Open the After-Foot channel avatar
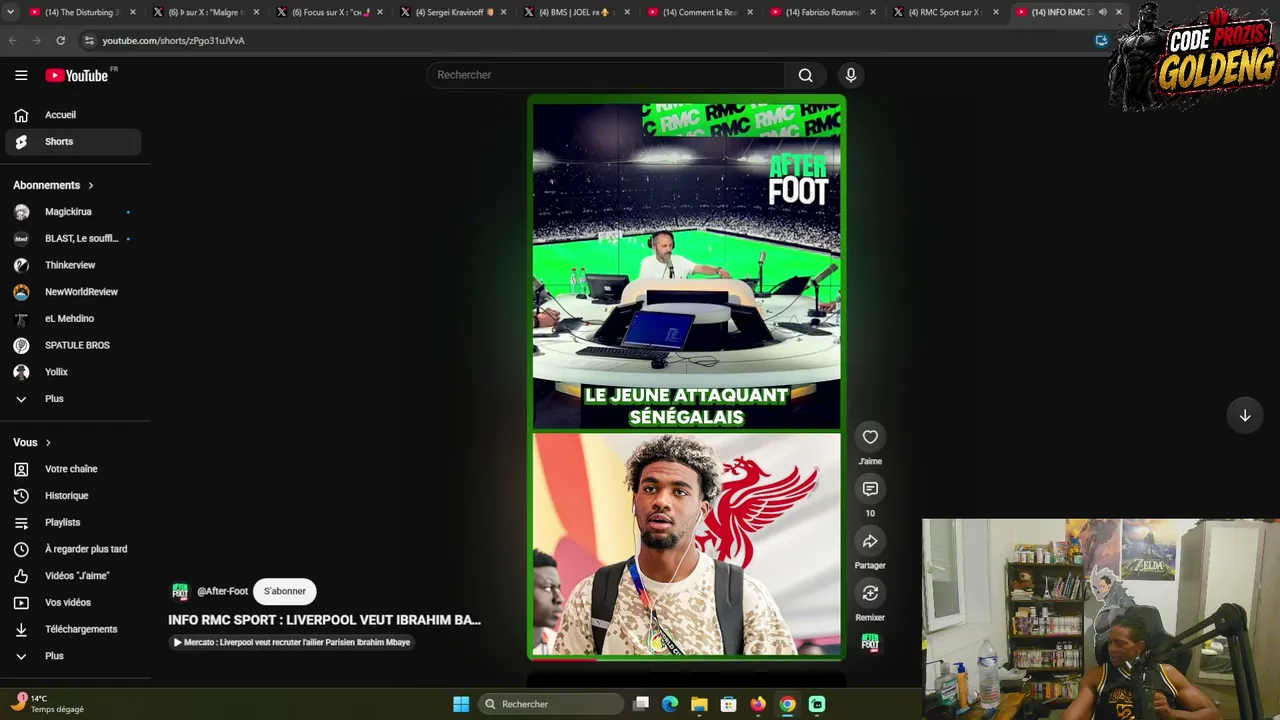Viewport: 1280px width, 720px height. pyautogui.click(x=180, y=591)
